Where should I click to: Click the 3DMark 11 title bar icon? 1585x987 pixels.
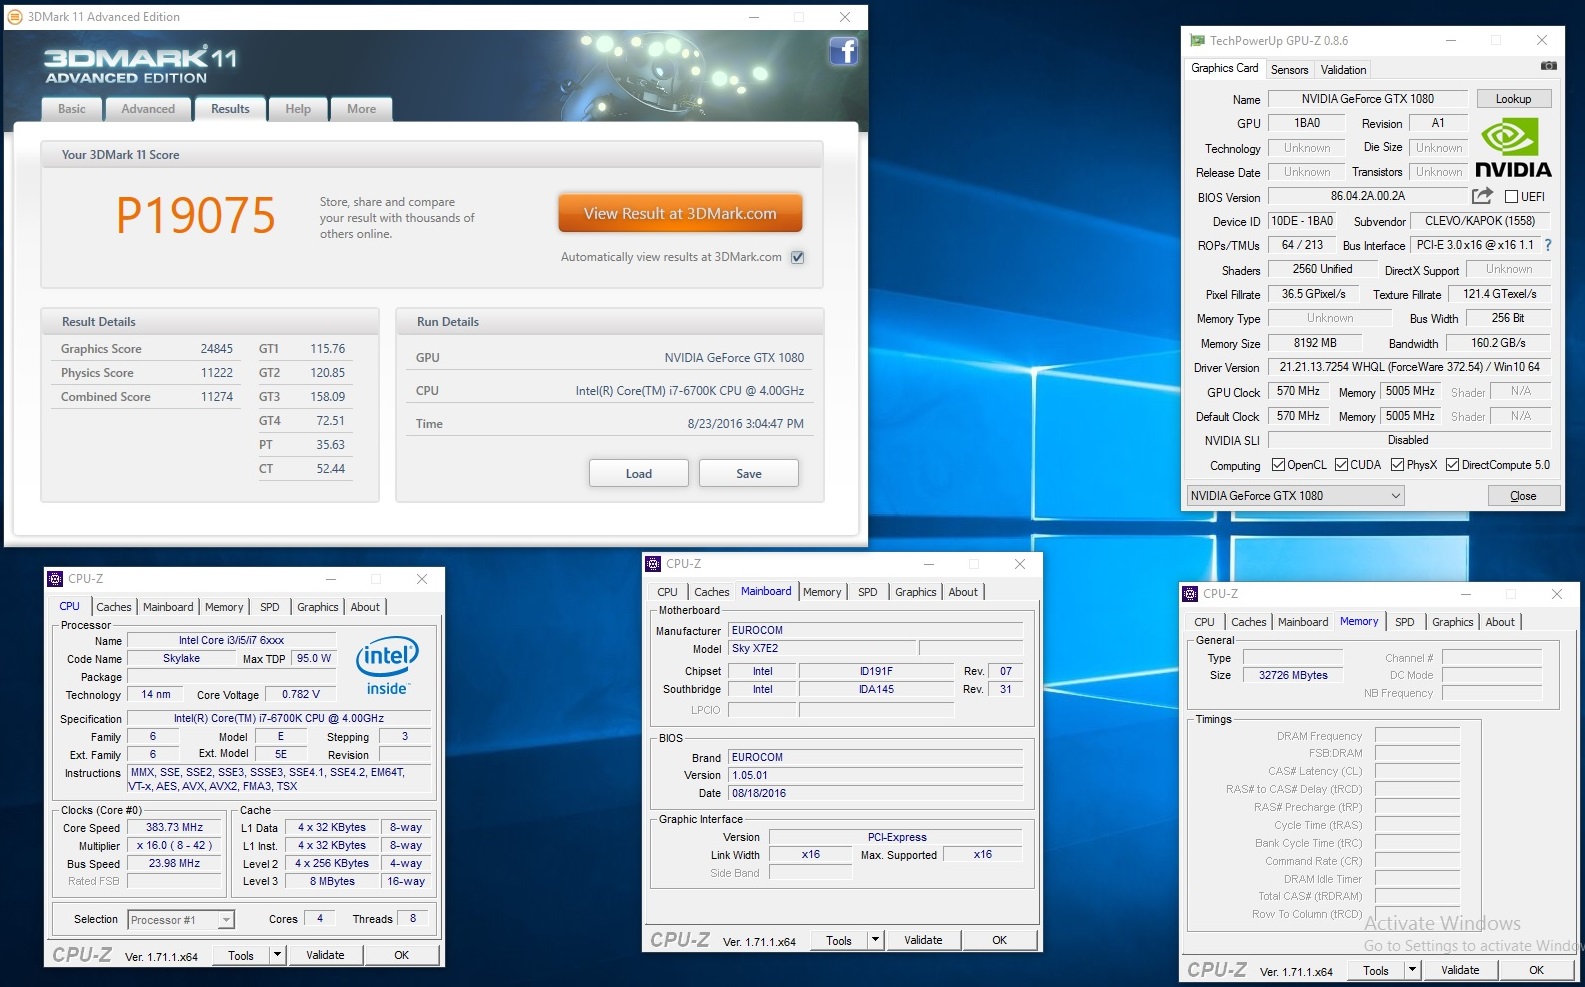(x=15, y=17)
